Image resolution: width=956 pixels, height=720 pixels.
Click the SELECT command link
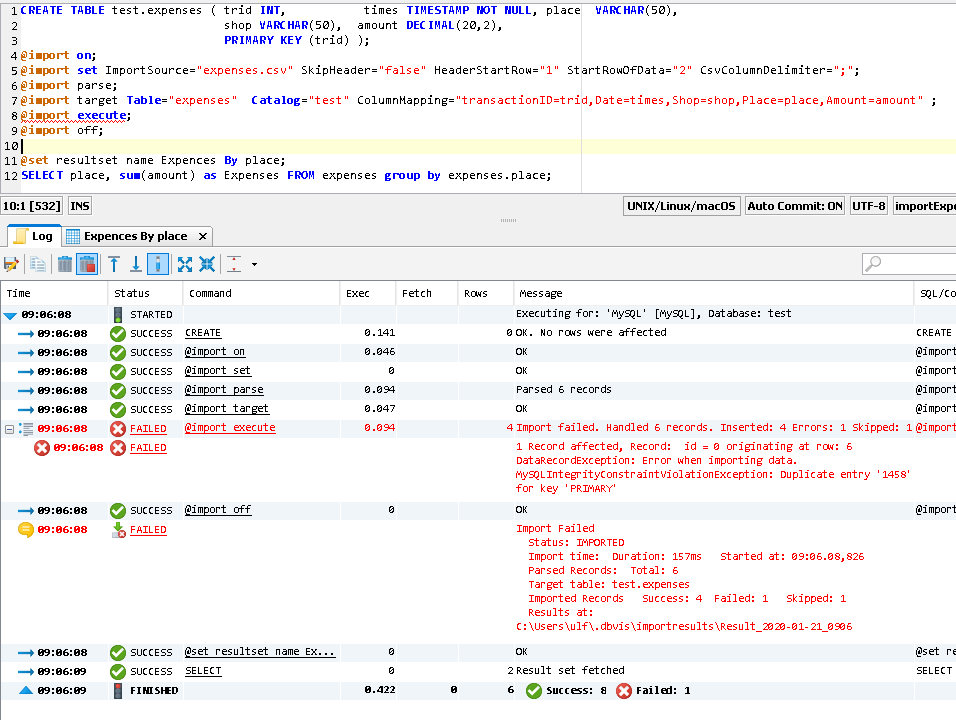coord(203,671)
